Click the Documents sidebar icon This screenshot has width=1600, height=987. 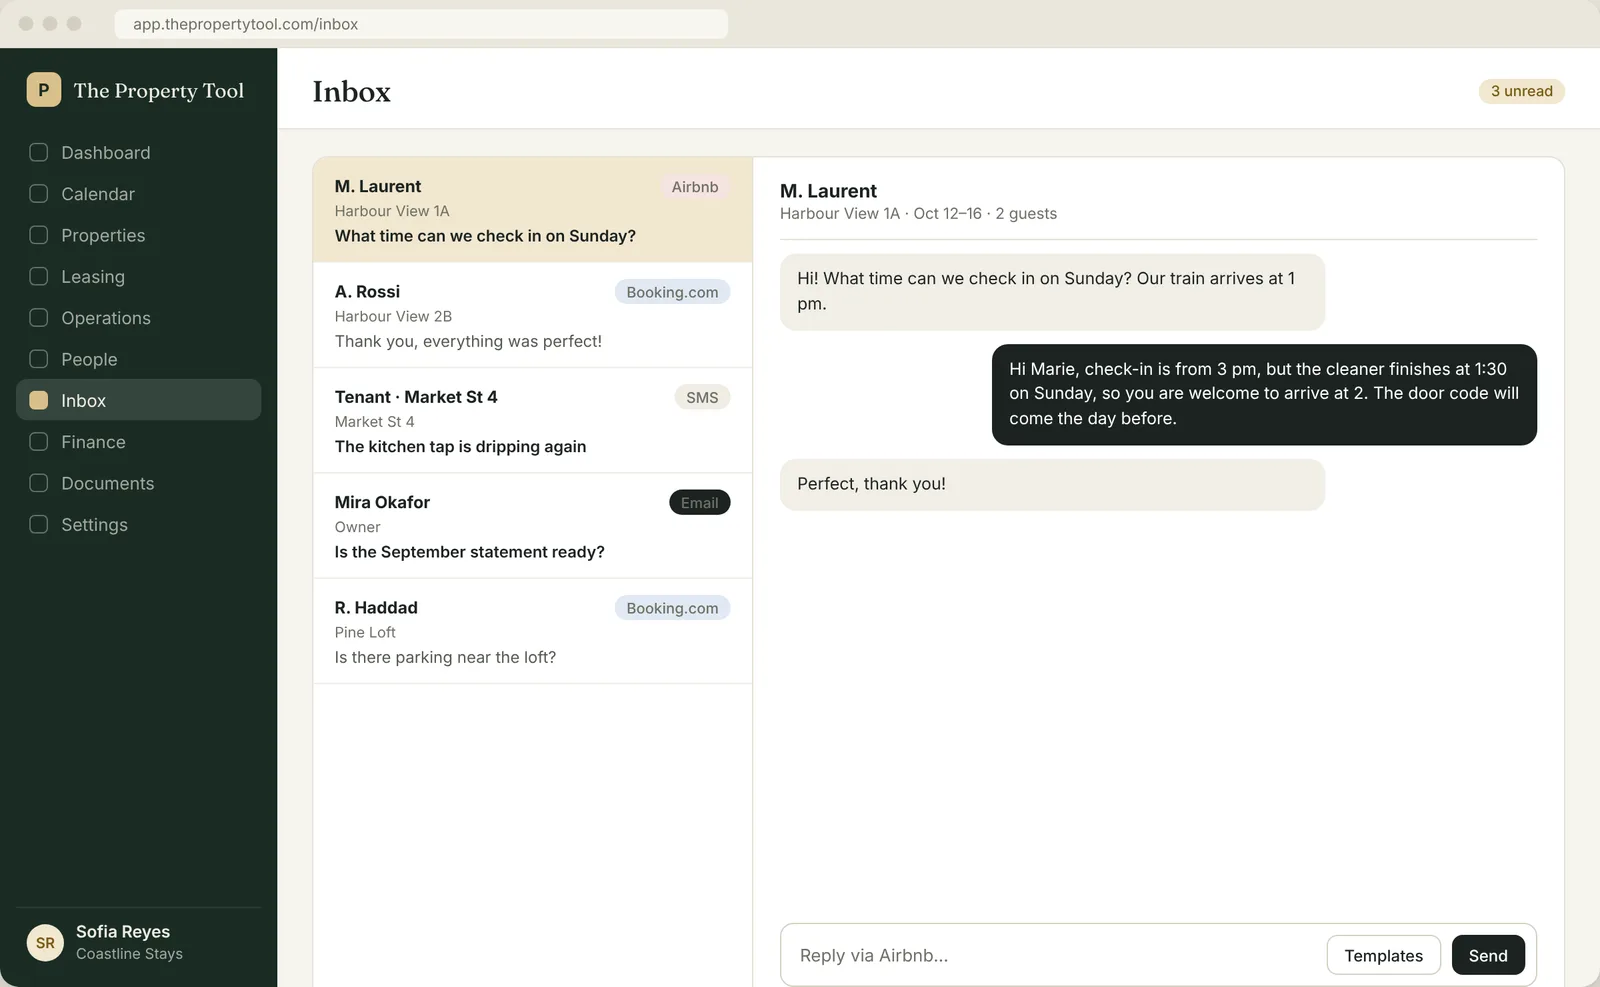(39, 483)
